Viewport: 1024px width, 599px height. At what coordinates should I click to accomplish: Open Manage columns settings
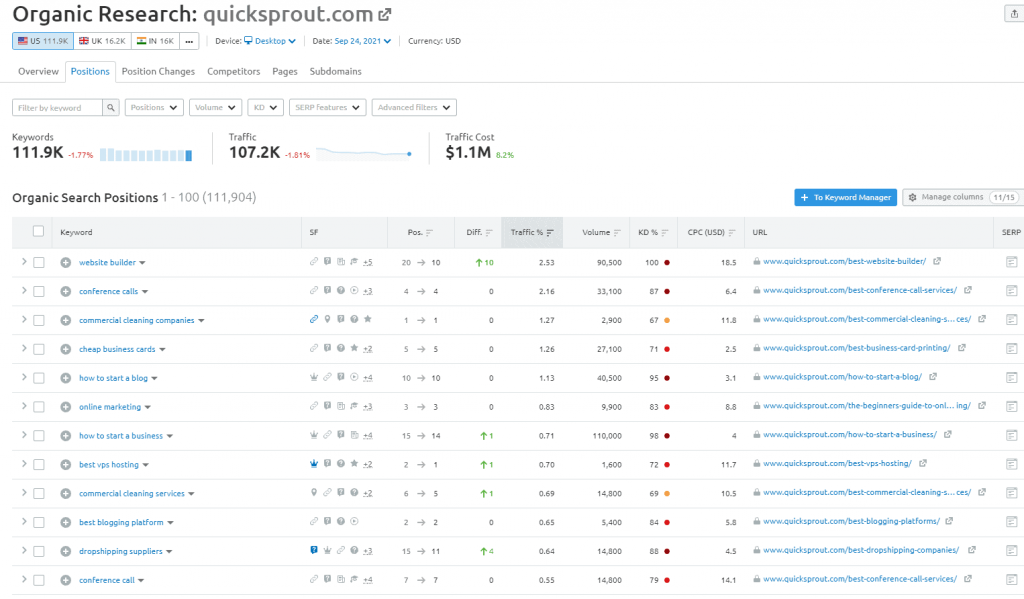961,197
